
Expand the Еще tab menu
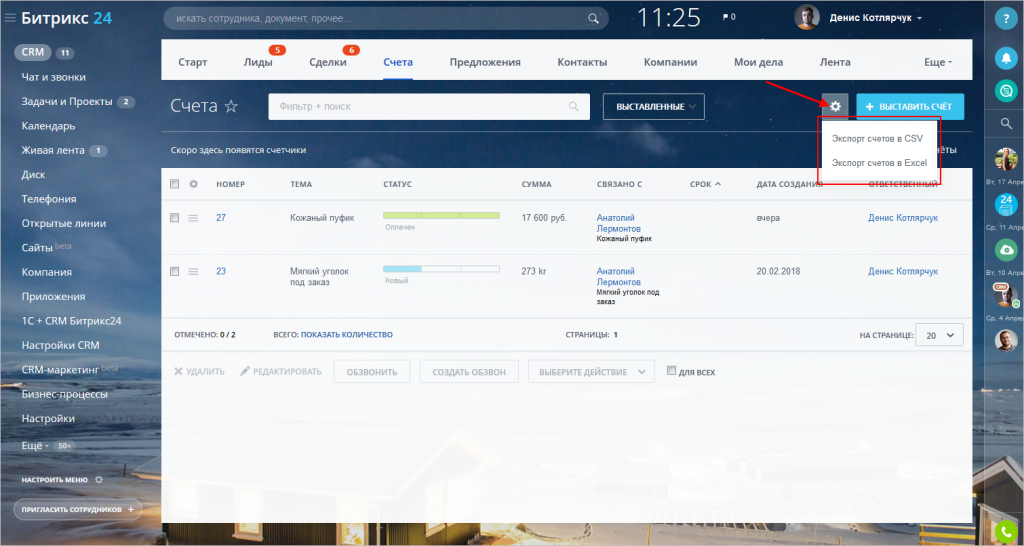tap(938, 62)
